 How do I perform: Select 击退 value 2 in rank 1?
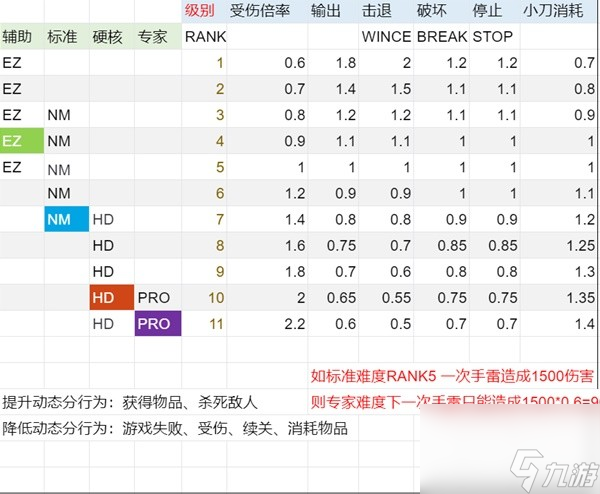386,63
